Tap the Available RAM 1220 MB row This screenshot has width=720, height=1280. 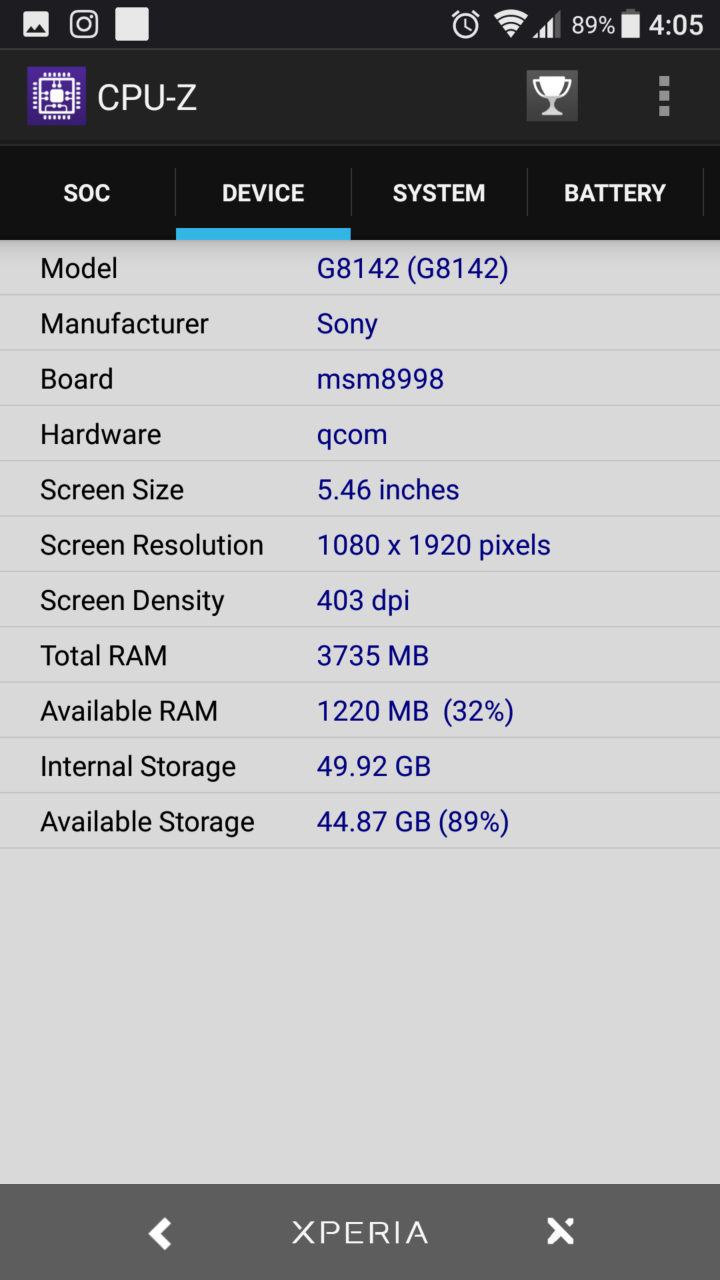click(360, 711)
